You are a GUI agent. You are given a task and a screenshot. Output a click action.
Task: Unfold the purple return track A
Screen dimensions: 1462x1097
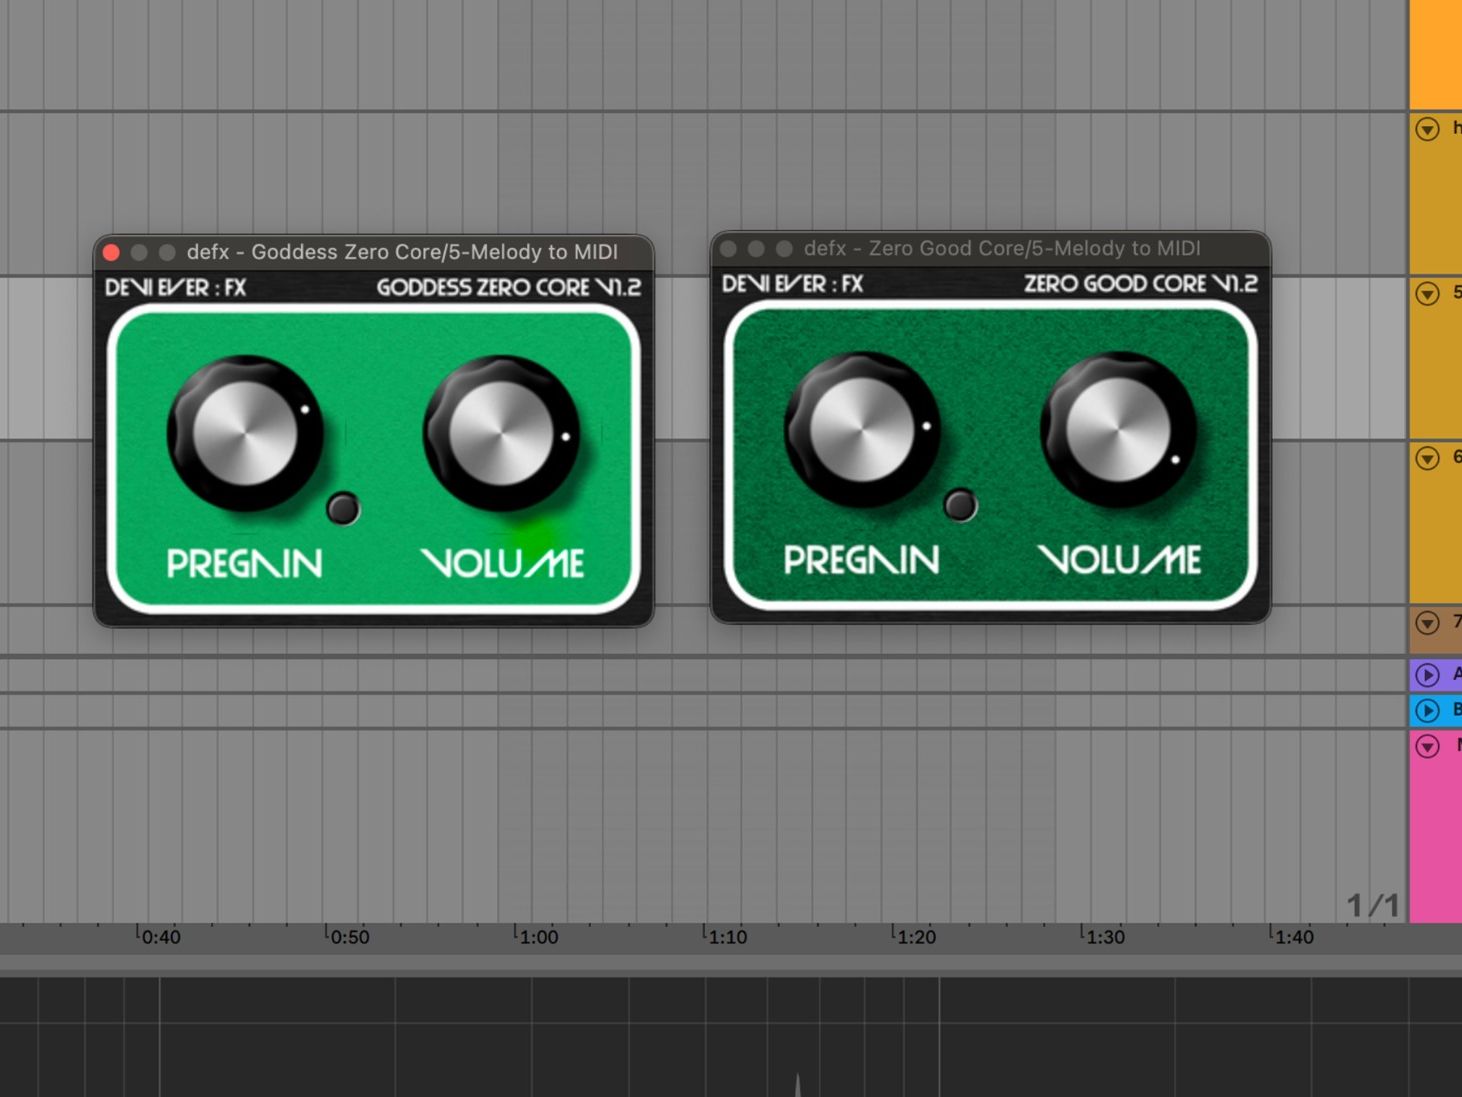[x=1428, y=675]
